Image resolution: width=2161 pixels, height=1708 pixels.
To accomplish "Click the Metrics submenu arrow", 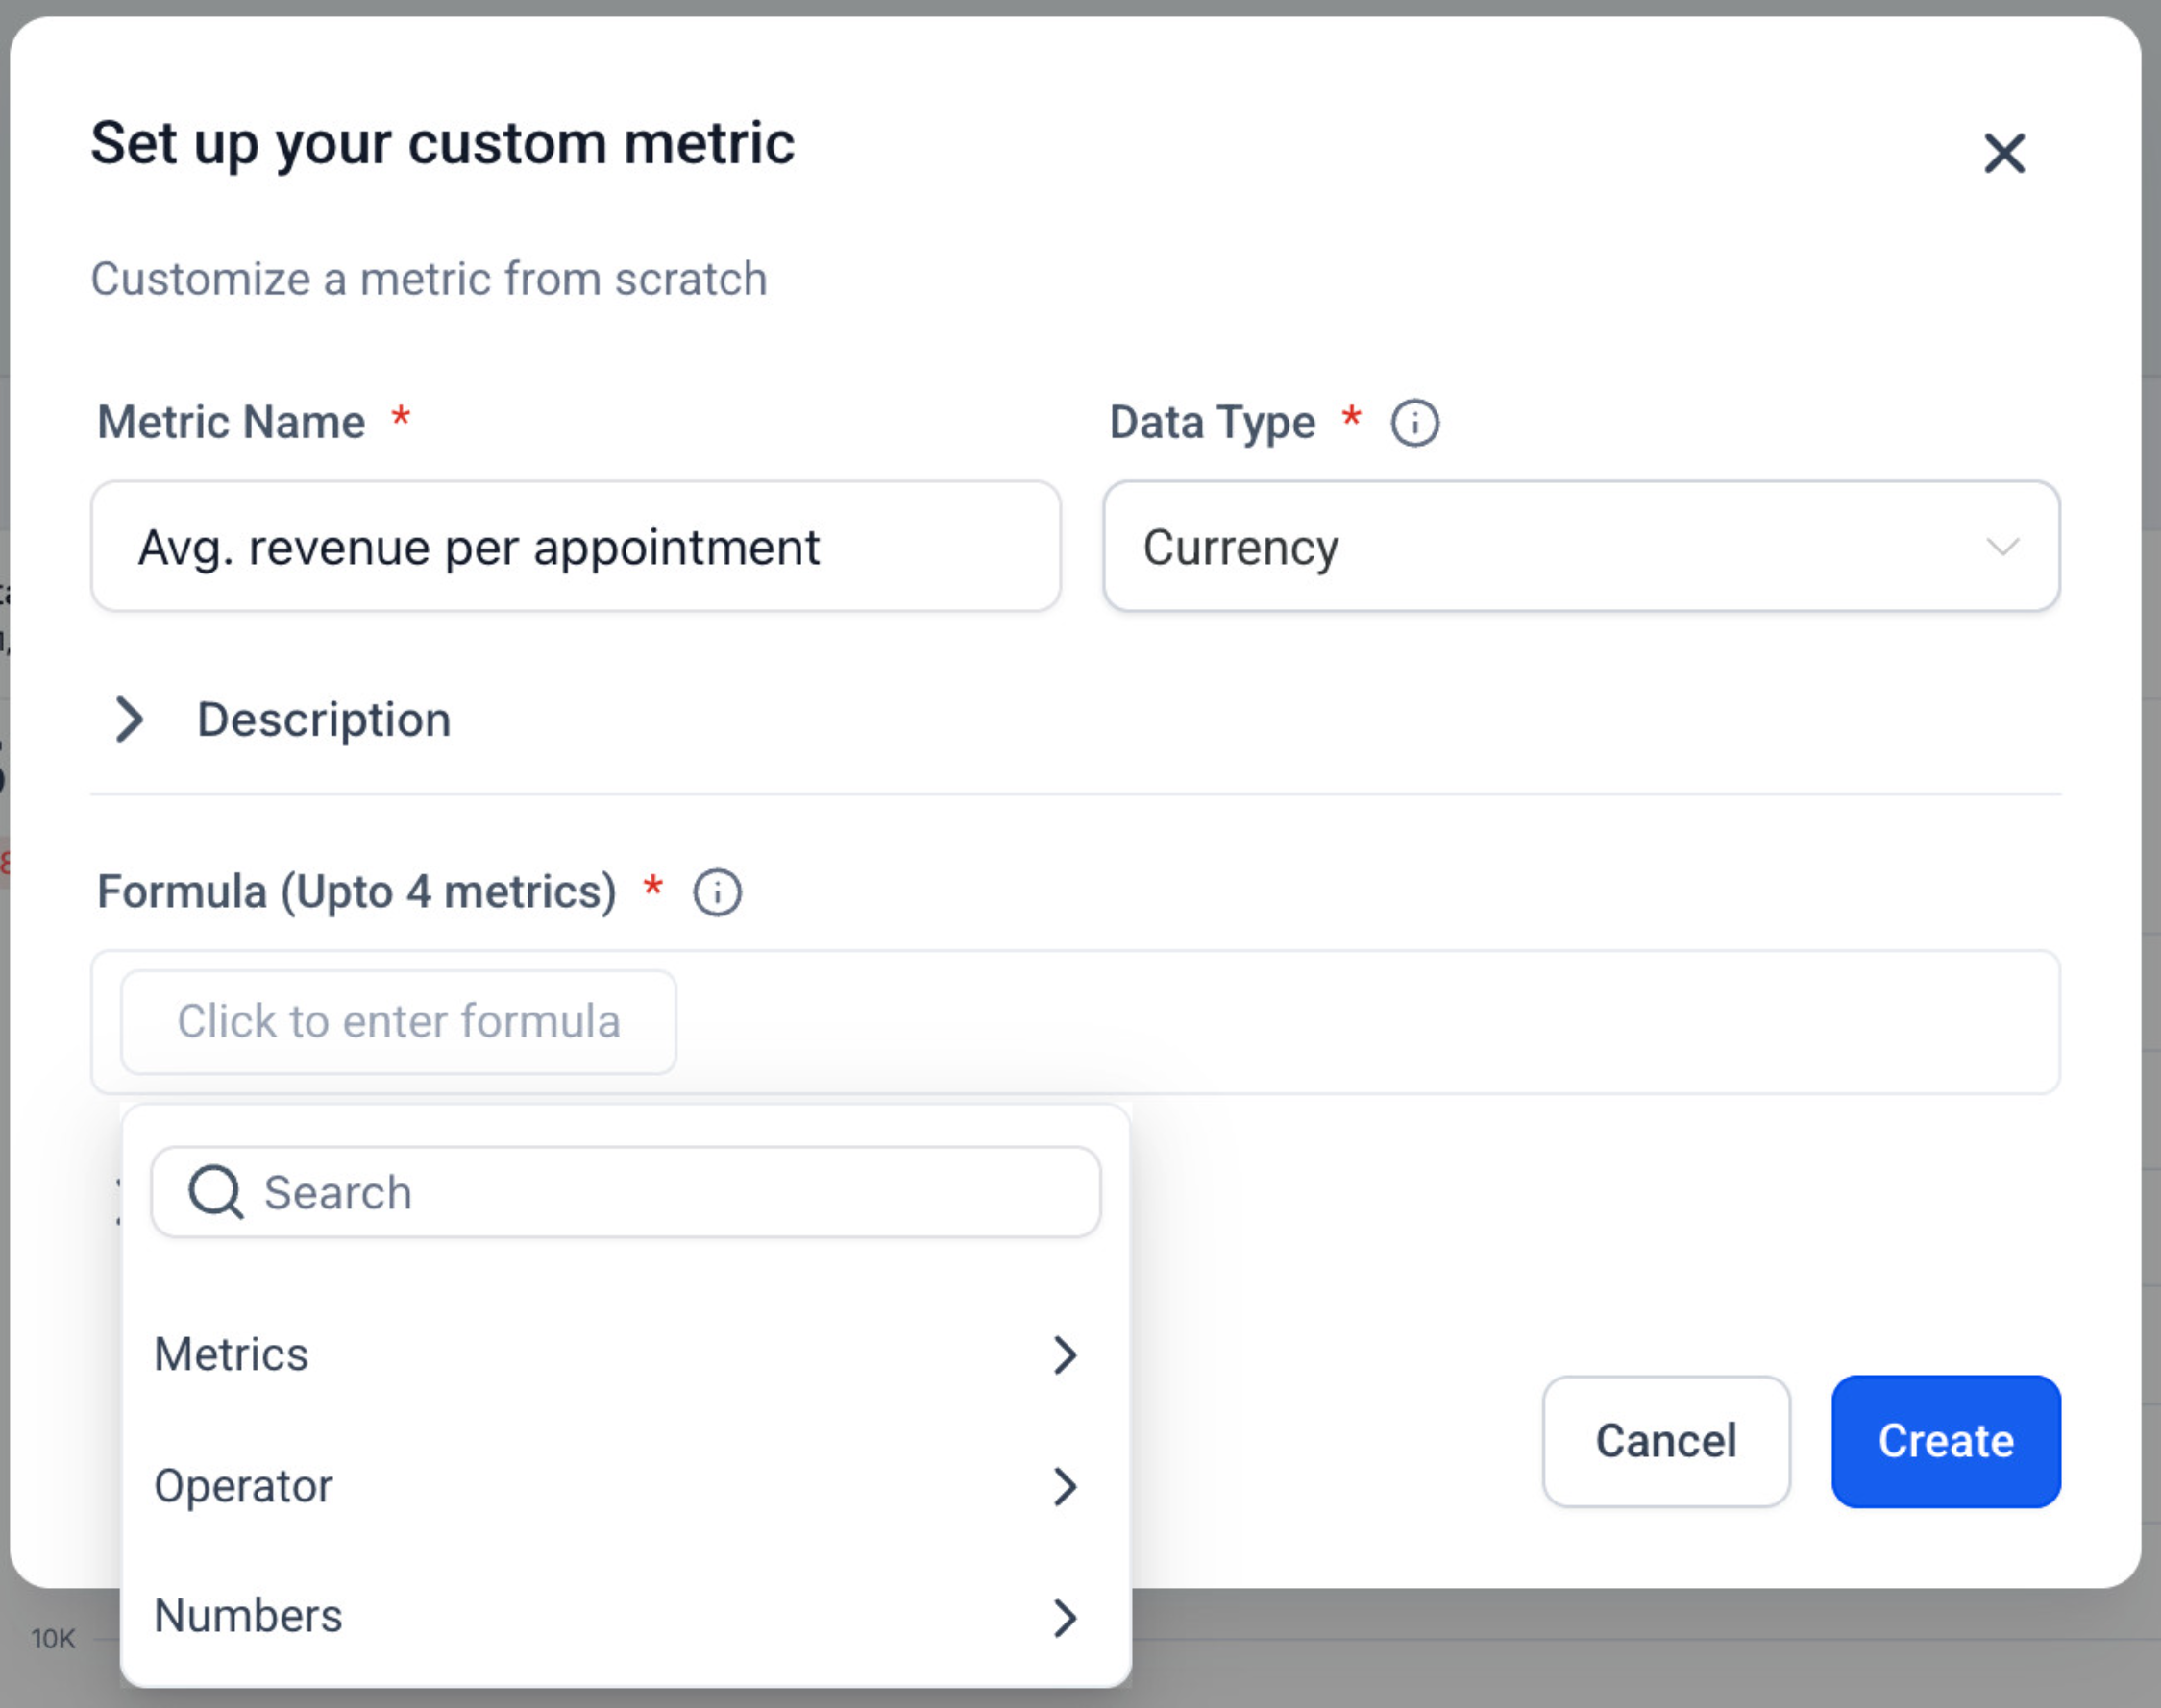I will (x=1065, y=1355).
